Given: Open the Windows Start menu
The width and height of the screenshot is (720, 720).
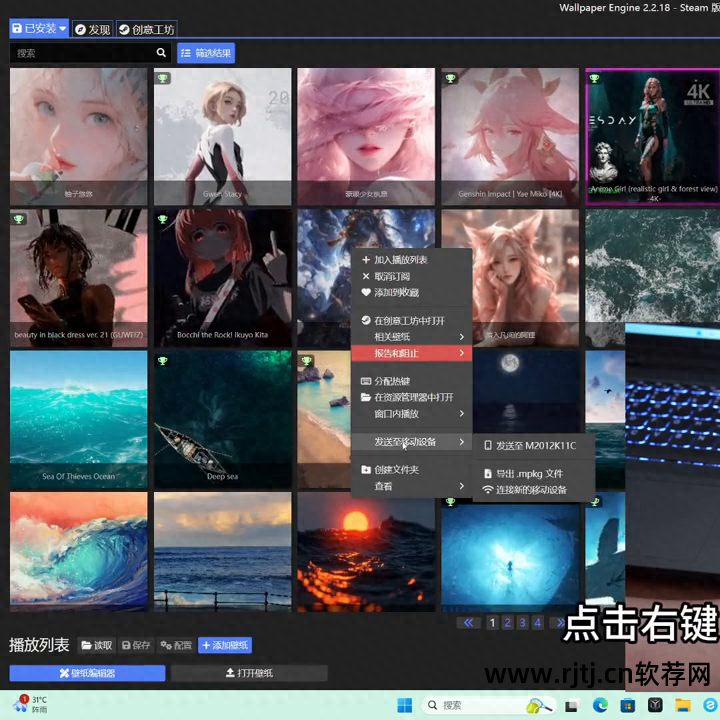Looking at the screenshot, I should click(405, 705).
